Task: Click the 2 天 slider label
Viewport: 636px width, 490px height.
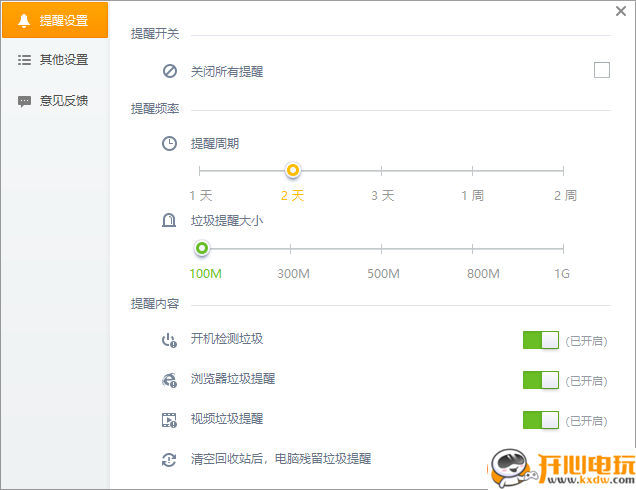Action: pos(292,196)
